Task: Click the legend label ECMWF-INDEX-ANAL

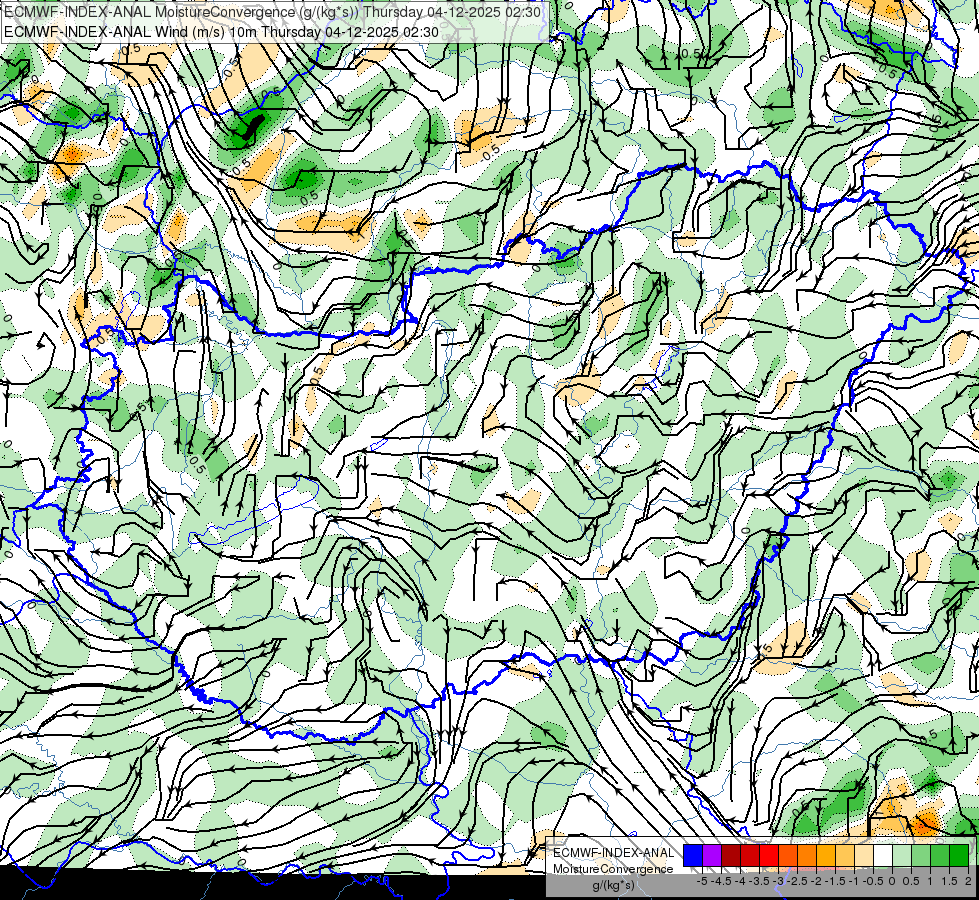Action: point(614,853)
